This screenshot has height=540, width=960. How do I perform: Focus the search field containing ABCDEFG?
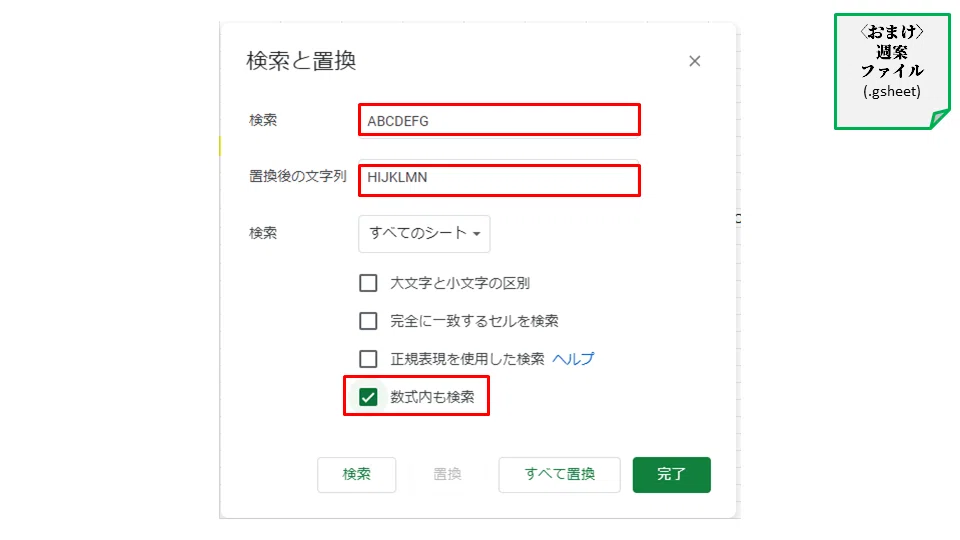pos(499,120)
